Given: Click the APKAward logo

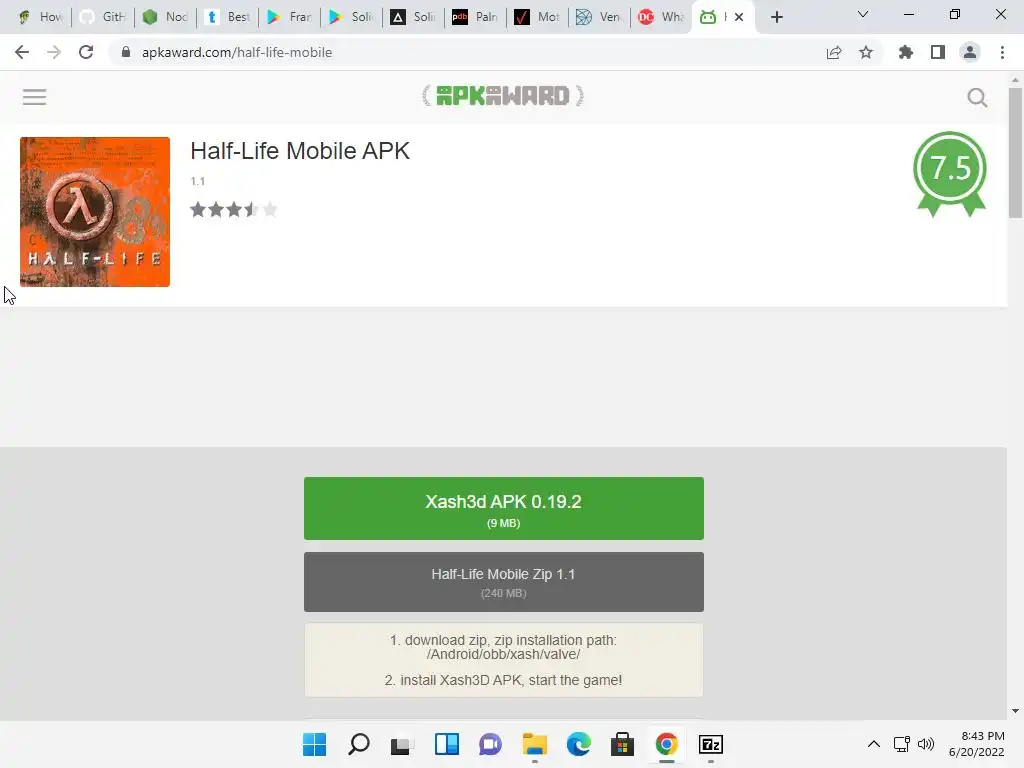Looking at the screenshot, I should 503,96.
